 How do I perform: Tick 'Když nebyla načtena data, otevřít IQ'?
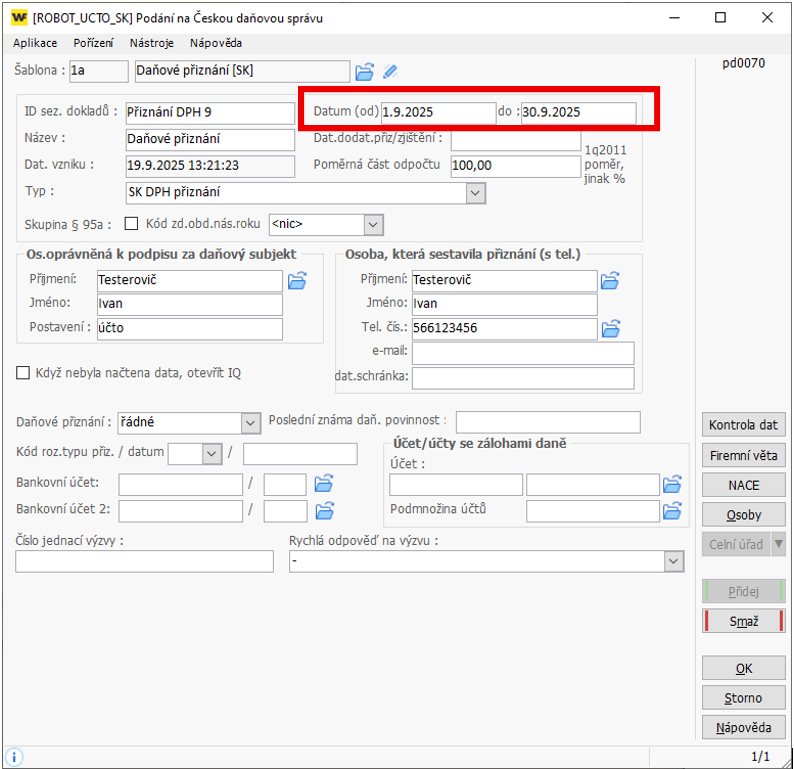[x=23, y=373]
